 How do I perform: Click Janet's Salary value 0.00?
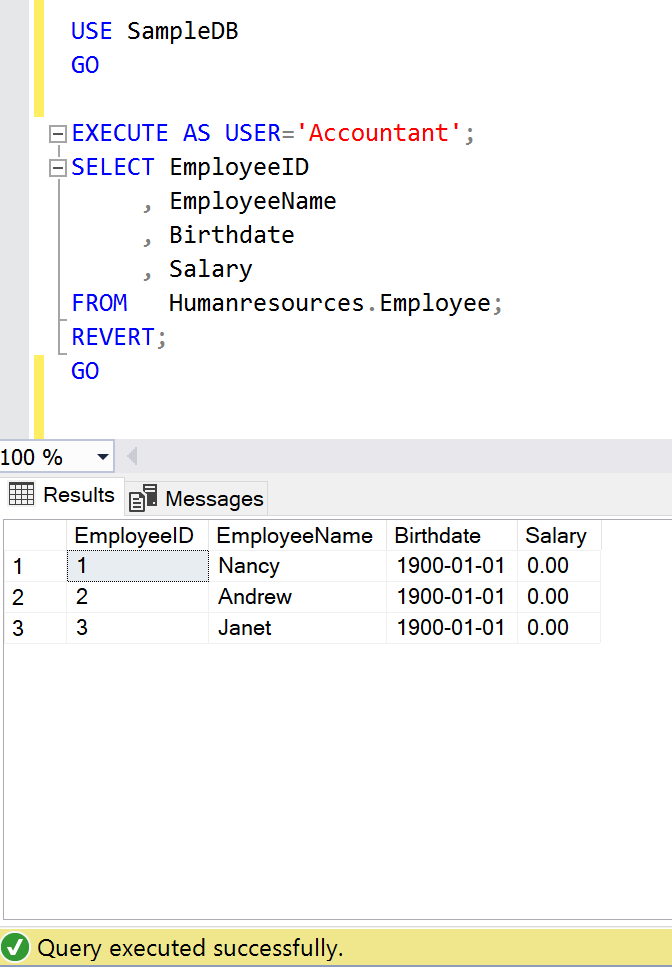548,628
